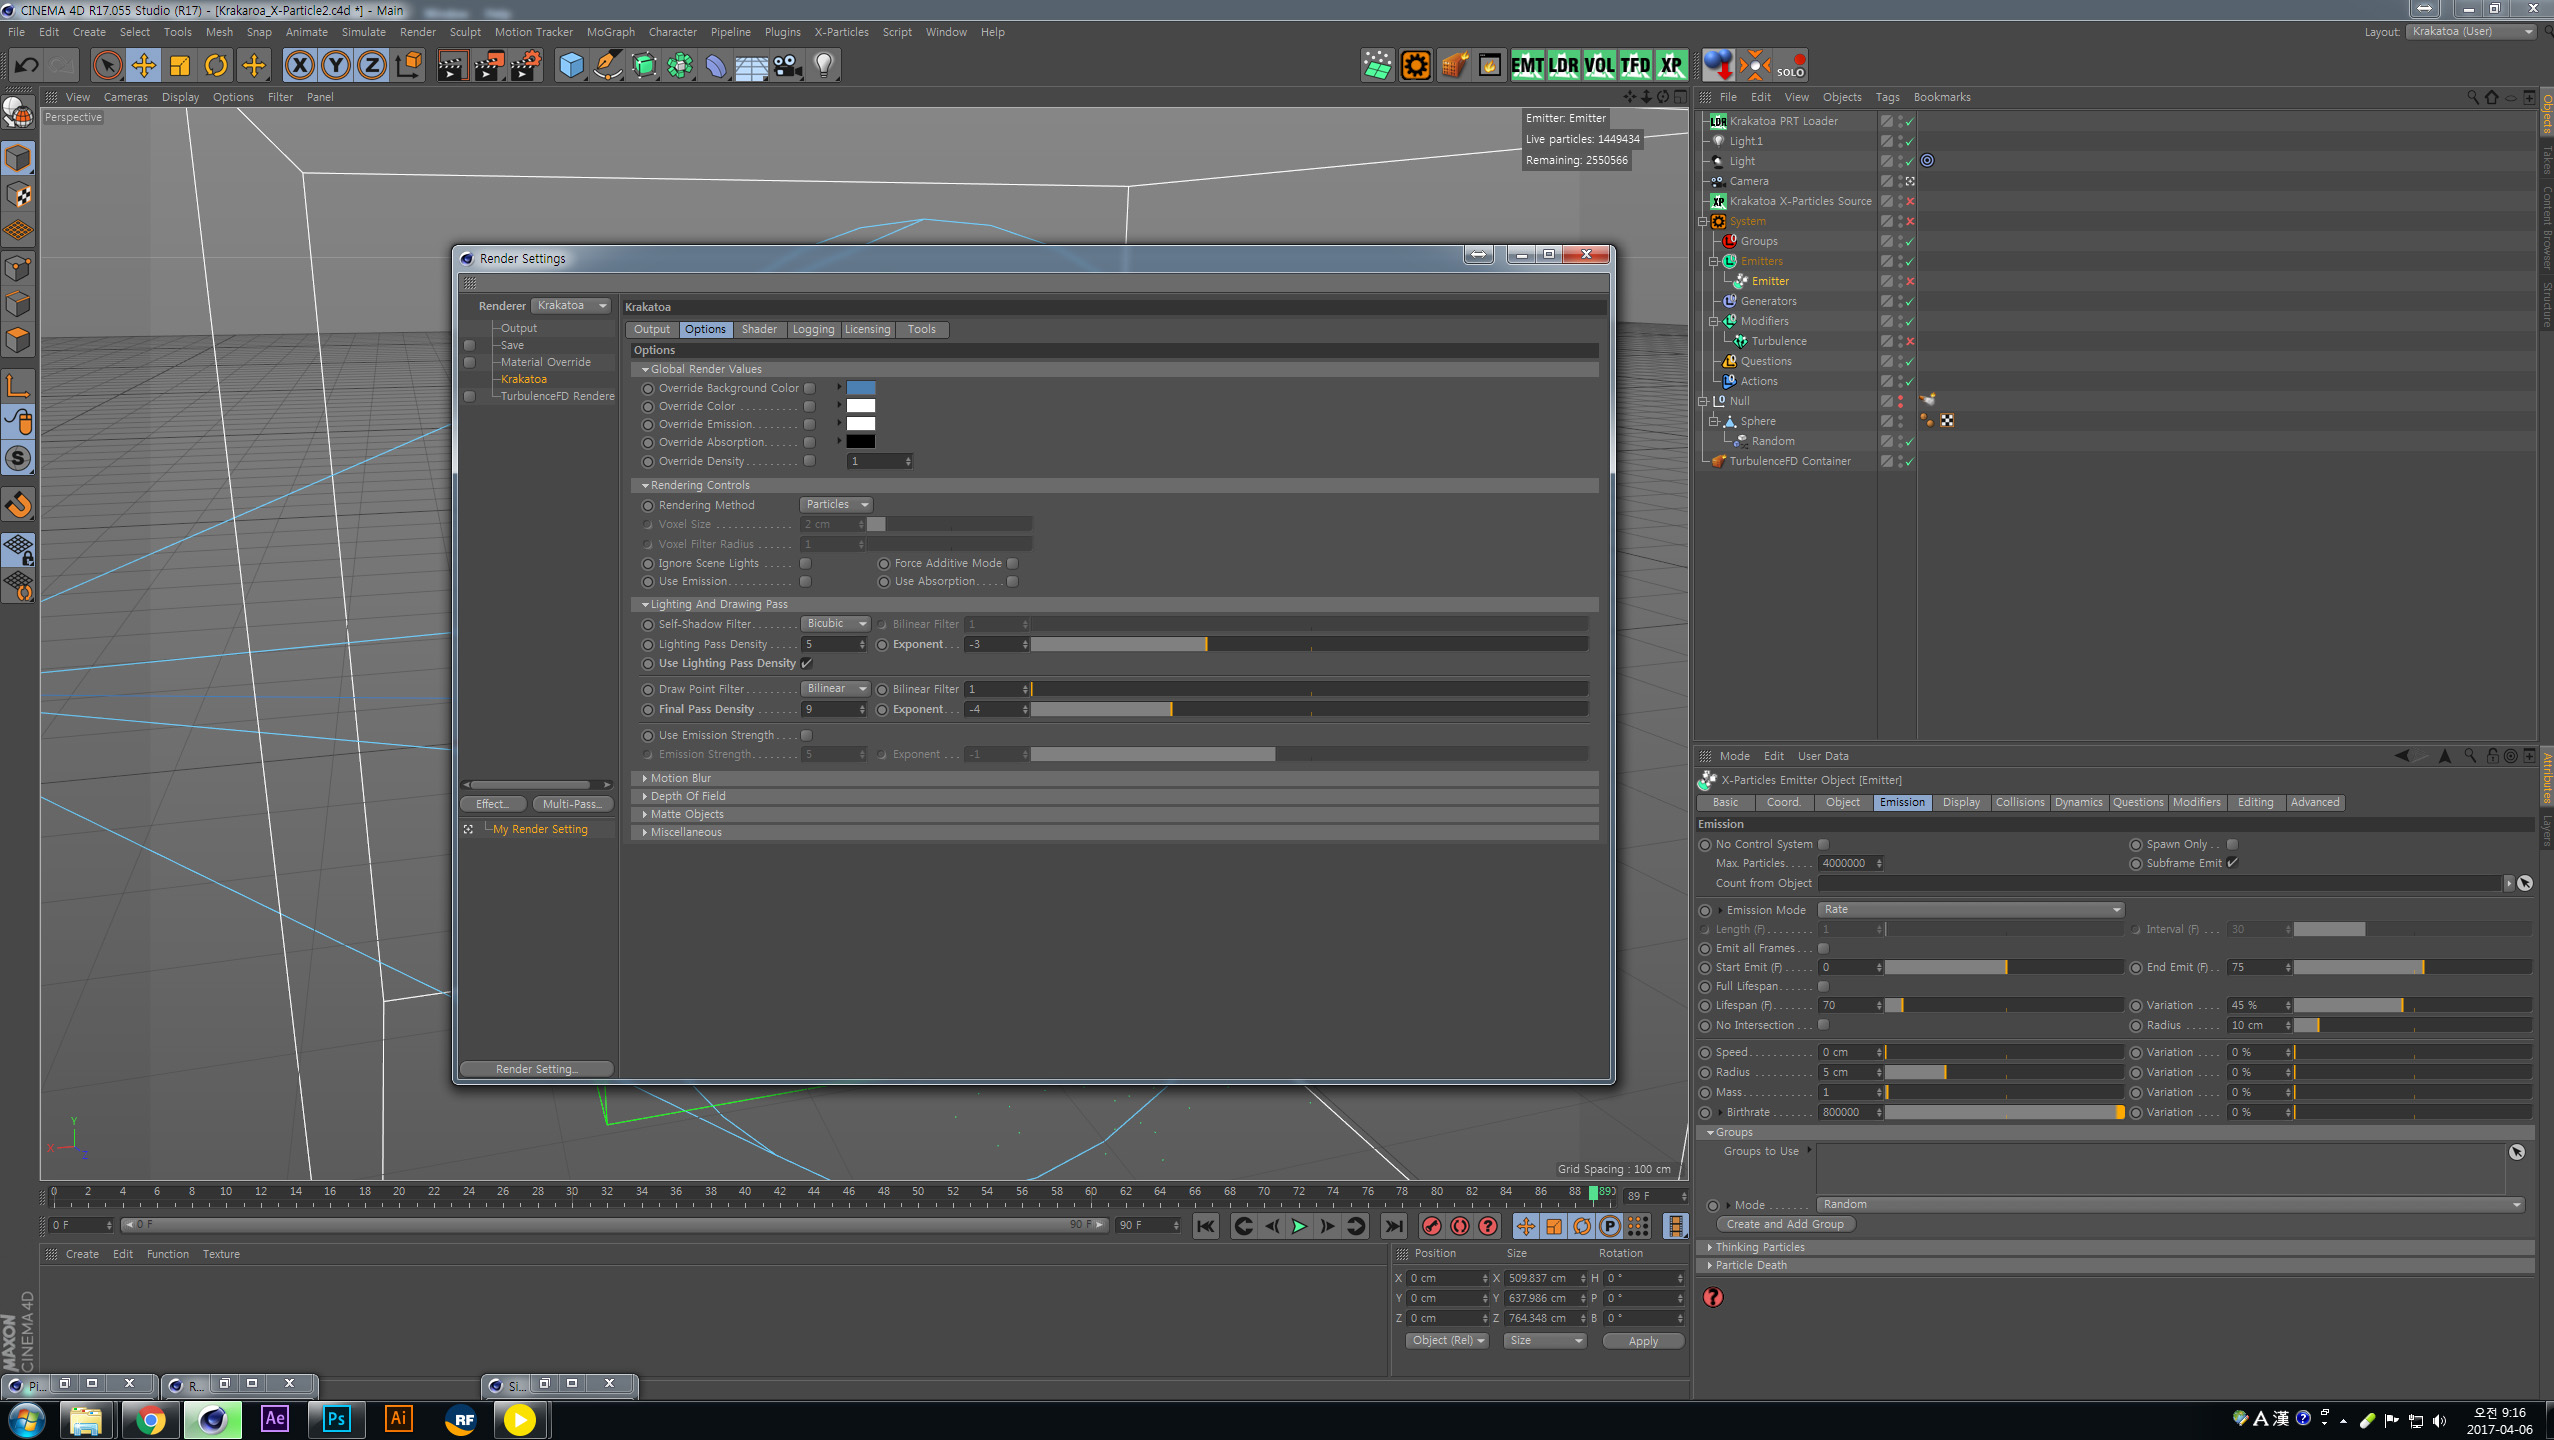This screenshot has height=1440, width=2554.
Task: Go to start of animation
Action: pos(1206,1226)
